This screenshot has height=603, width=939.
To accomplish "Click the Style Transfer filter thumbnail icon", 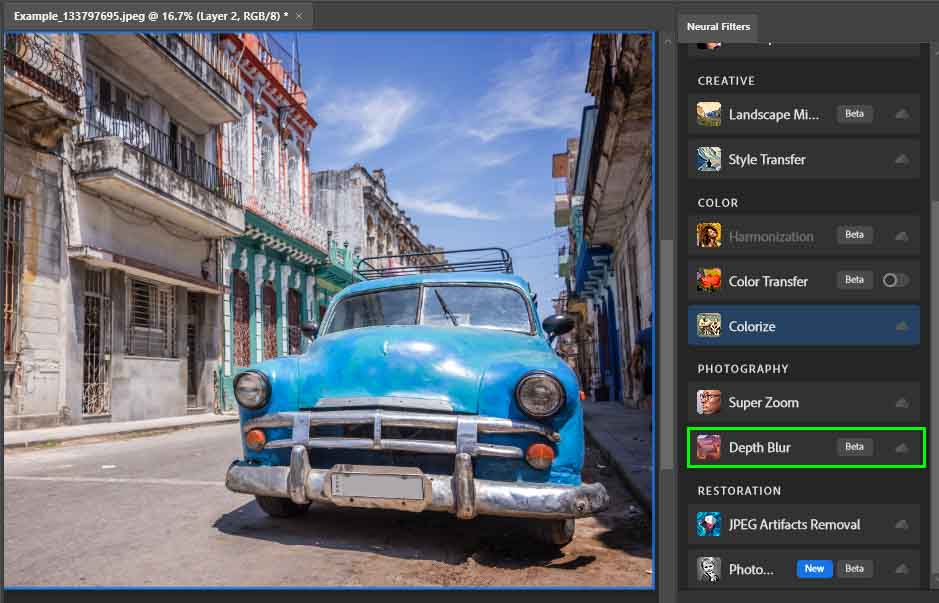I will tap(708, 159).
